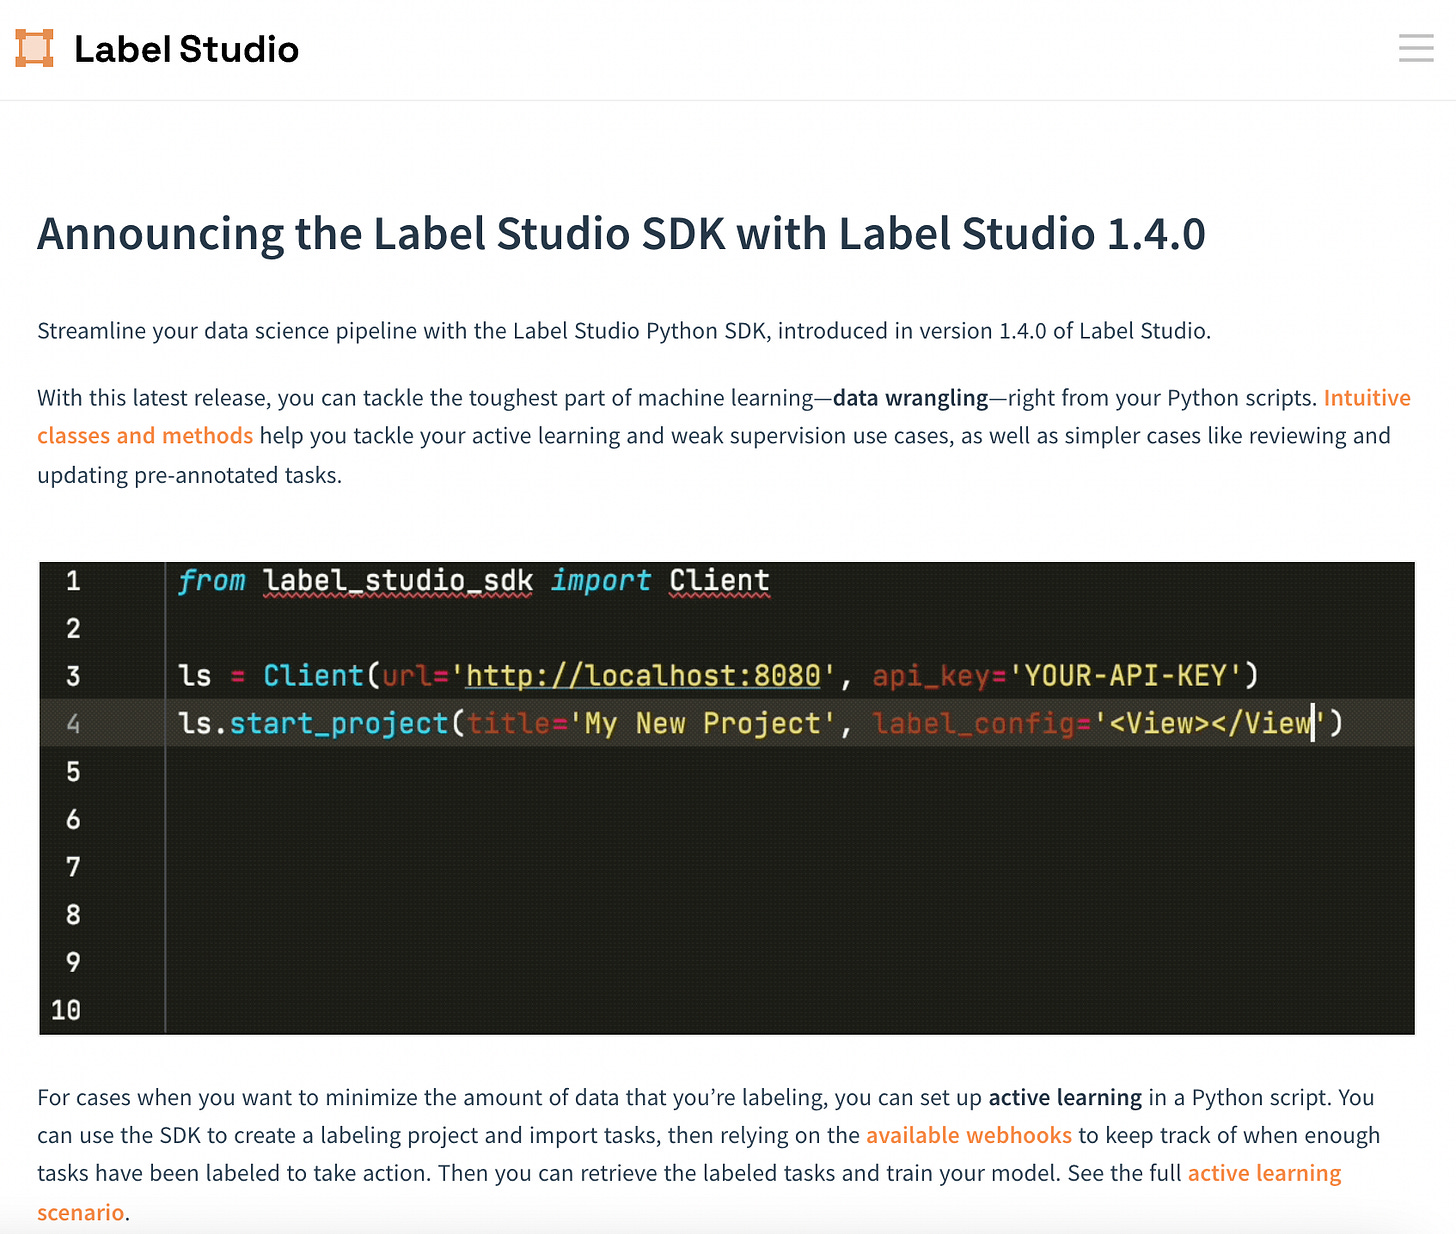Click line number 10 in code editor
1456x1234 pixels.
coord(66,1010)
